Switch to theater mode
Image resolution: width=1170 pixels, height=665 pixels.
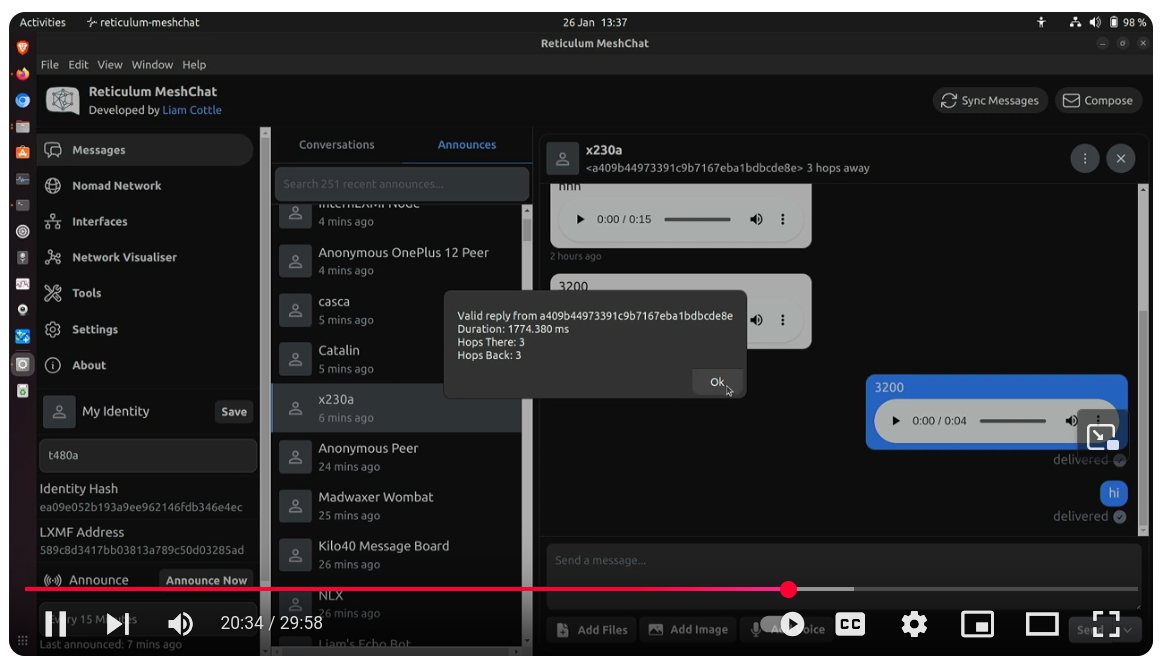[x=1042, y=624]
